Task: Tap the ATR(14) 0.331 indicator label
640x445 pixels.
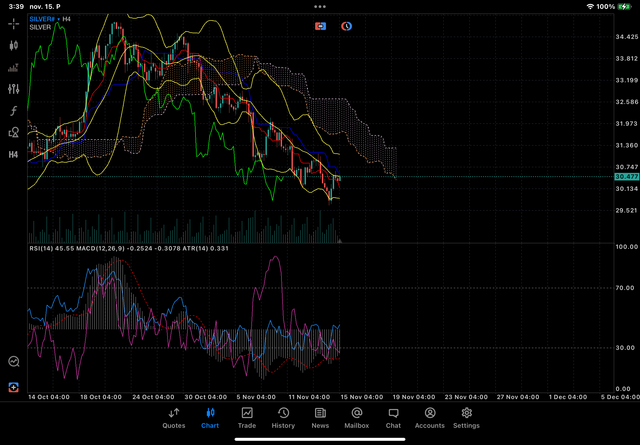Action: (x=205, y=248)
